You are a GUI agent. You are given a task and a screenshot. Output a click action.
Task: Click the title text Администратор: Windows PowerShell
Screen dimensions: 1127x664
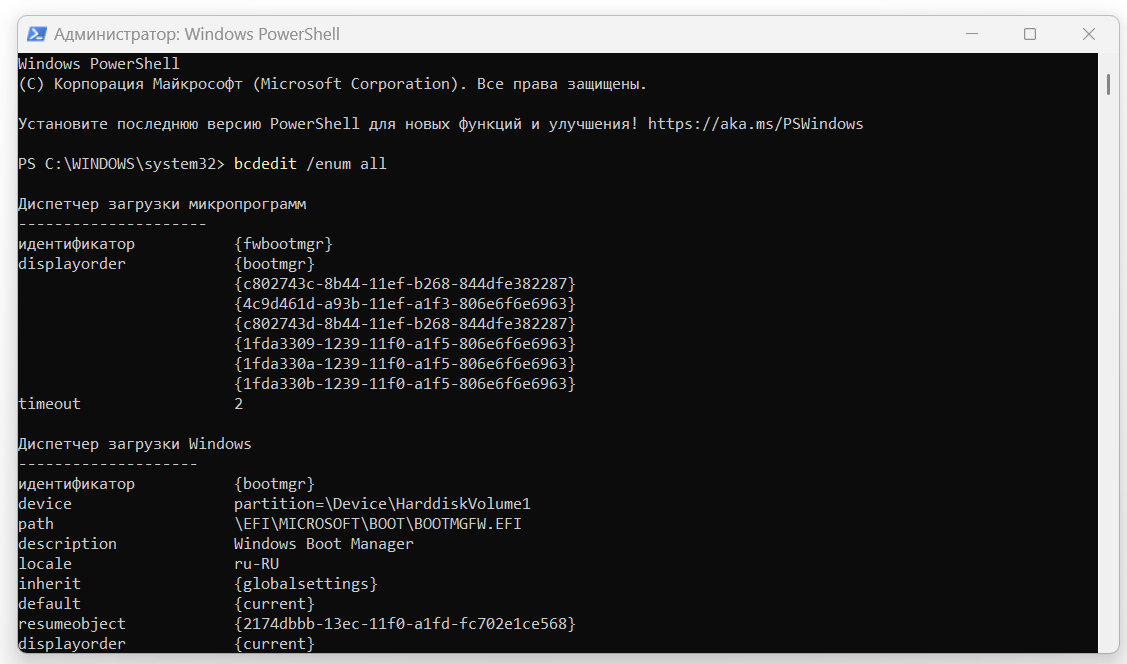click(196, 34)
